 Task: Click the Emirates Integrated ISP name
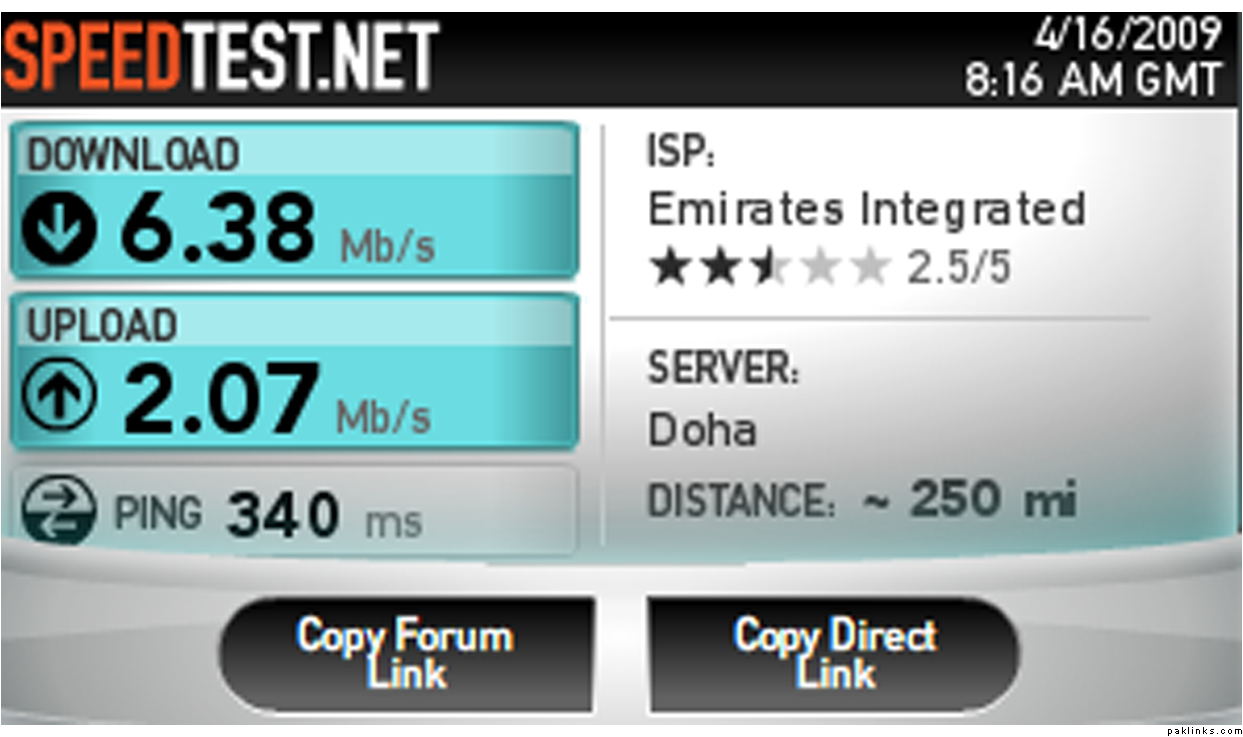[x=866, y=209]
